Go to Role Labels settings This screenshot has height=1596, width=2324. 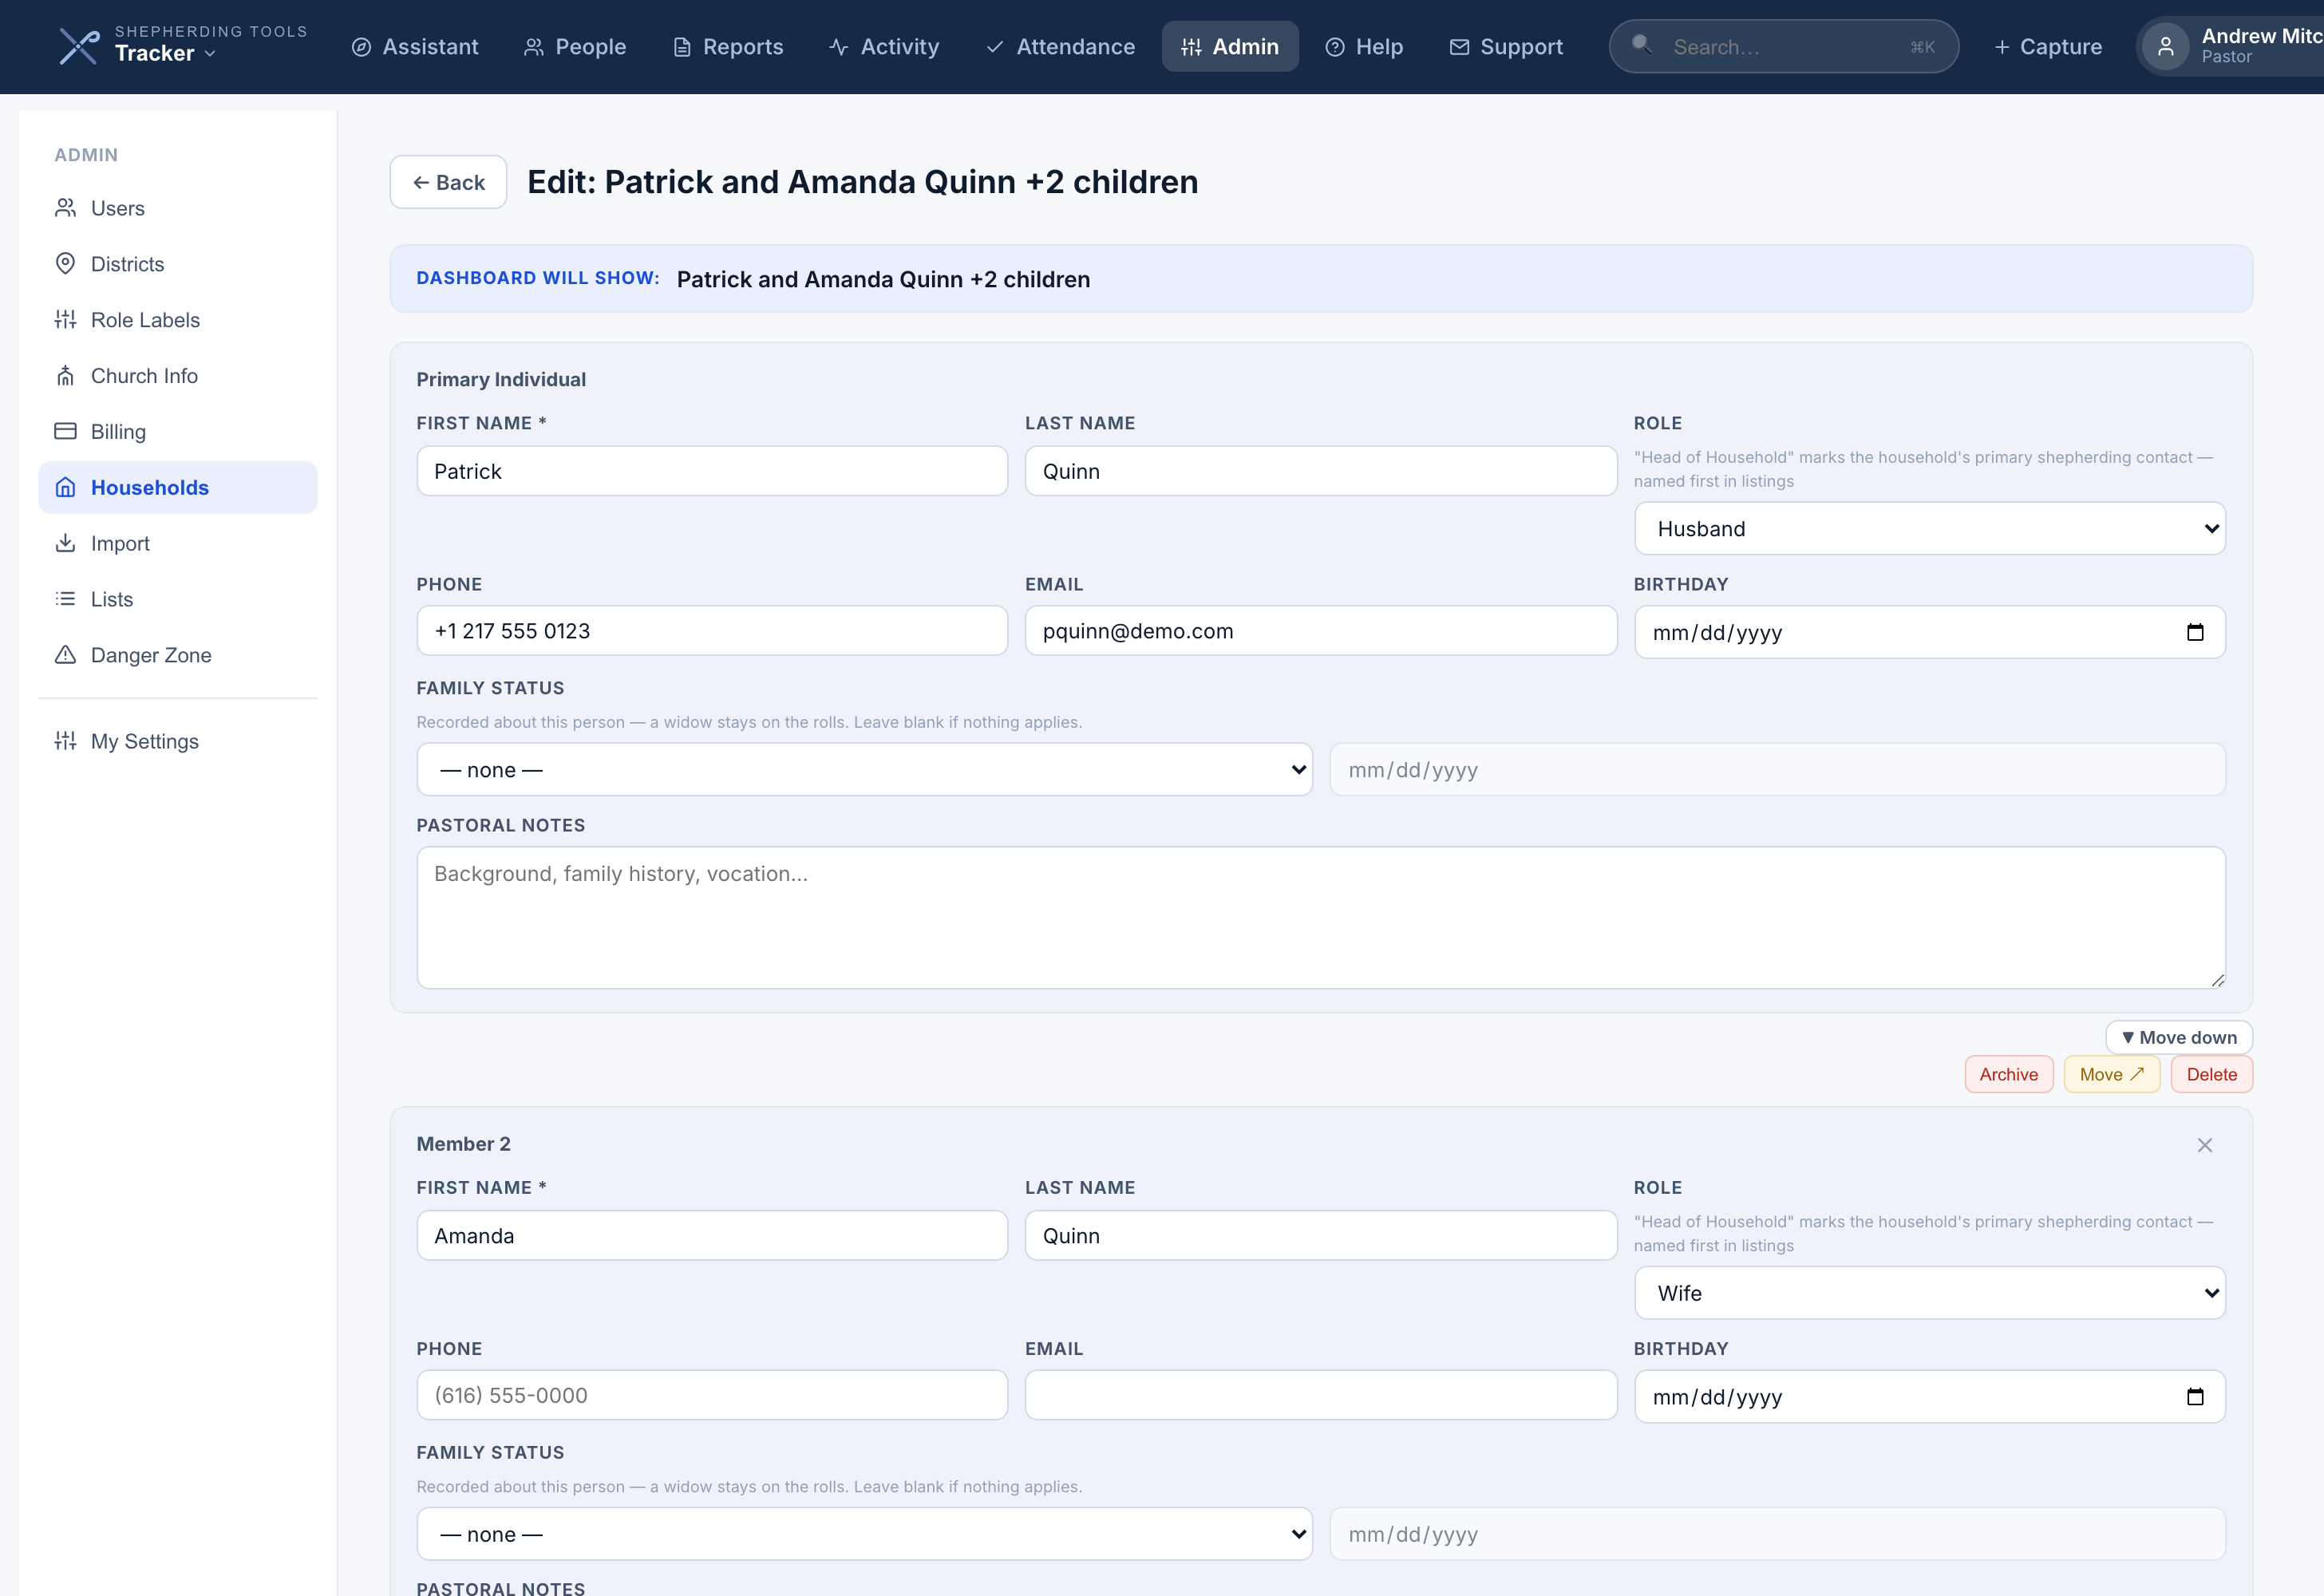[178, 320]
